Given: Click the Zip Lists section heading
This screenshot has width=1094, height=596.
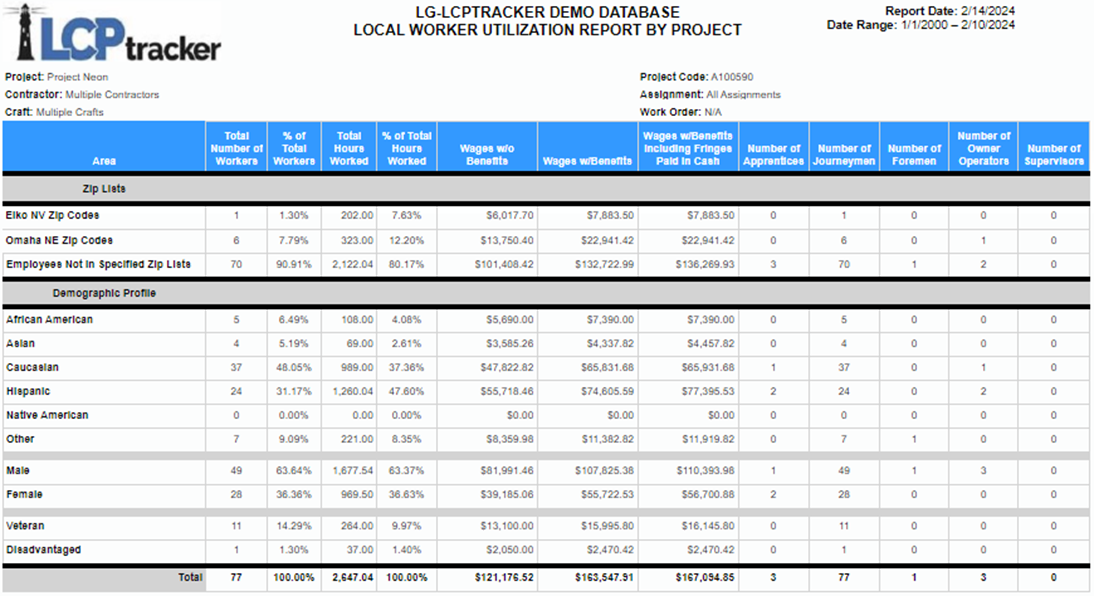Looking at the screenshot, I should click(104, 188).
